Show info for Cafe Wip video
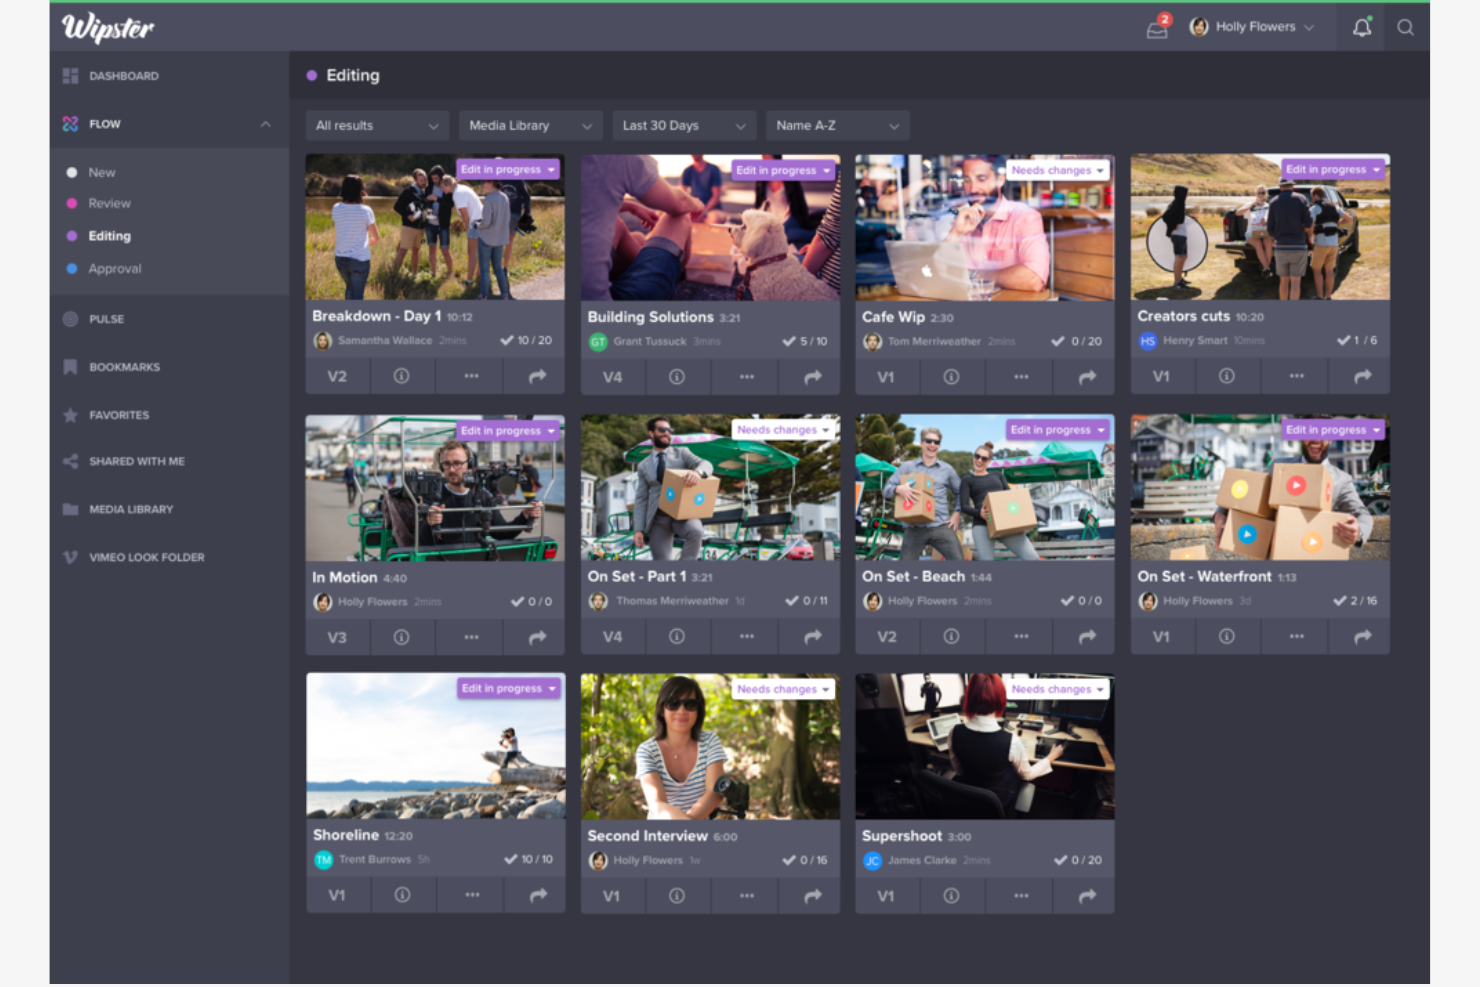Screen dimensions: 1480x987 [x=951, y=377]
